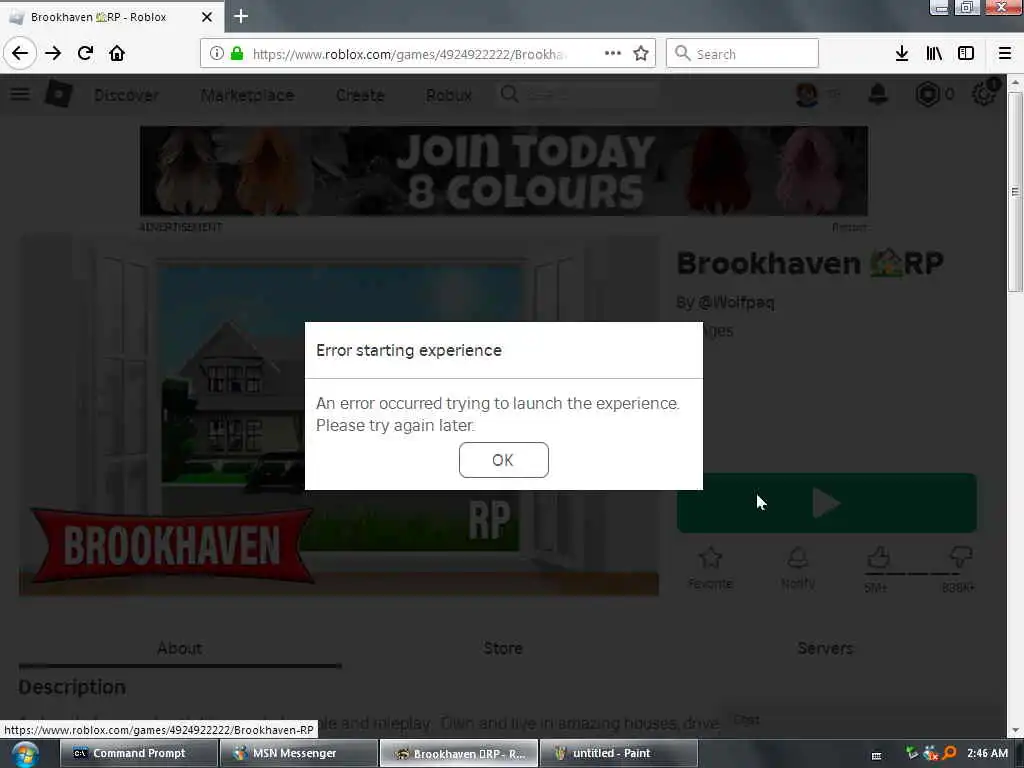Image resolution: width=1024 pixels, height=768 pixels.
Task: Click the green Play button
Action: [827, 503]
